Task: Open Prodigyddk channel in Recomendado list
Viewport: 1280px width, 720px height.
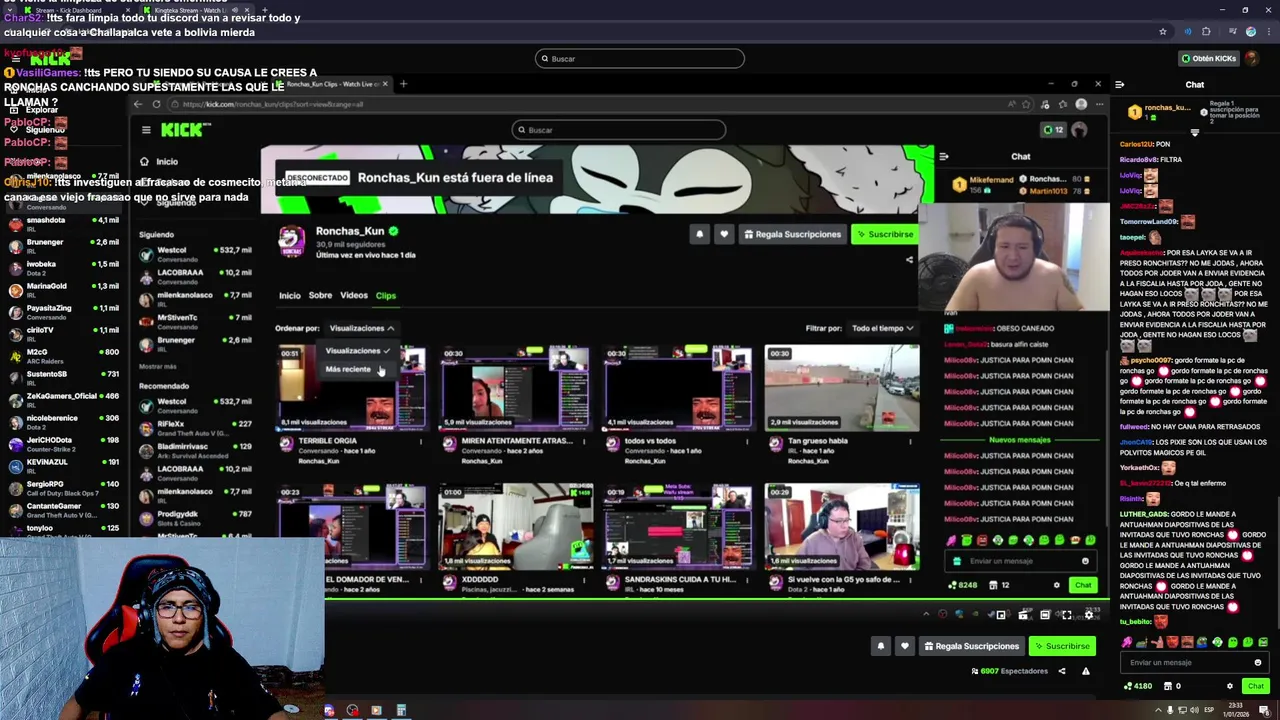Action: click(x=195, y=518)
